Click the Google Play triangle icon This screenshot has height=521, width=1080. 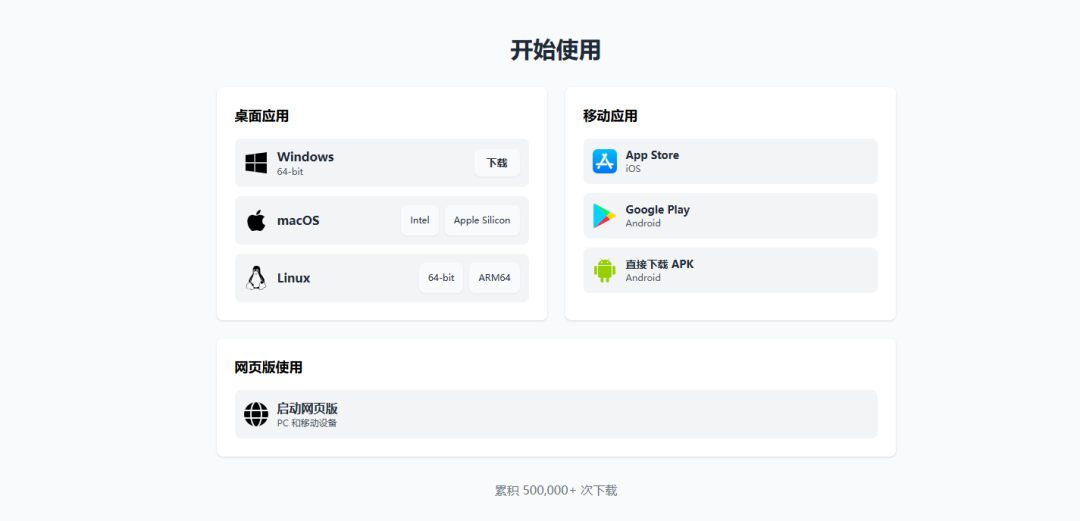tap(605, 216)
